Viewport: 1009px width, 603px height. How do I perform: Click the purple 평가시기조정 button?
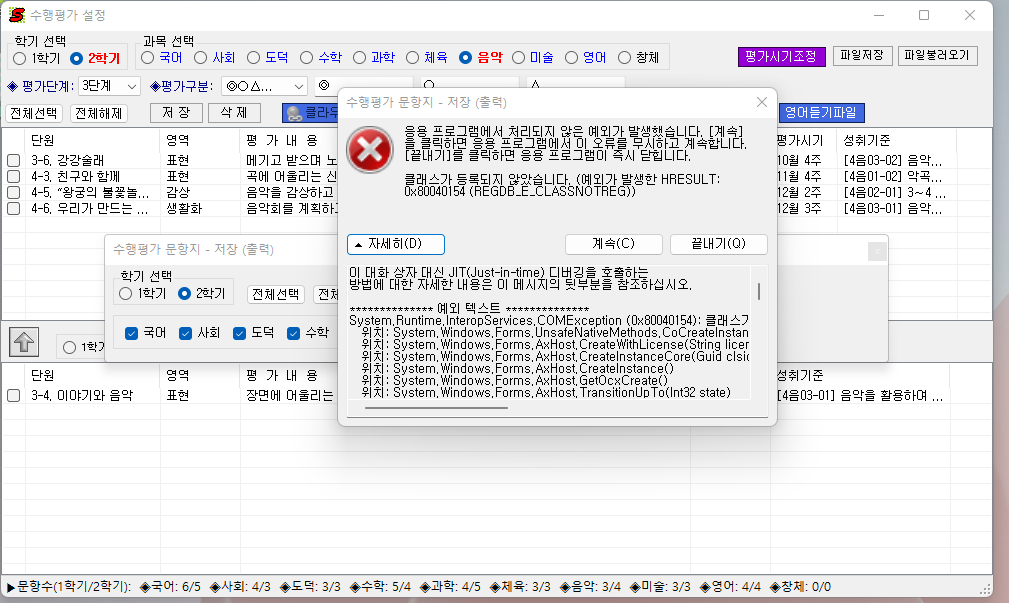point(781,56)
